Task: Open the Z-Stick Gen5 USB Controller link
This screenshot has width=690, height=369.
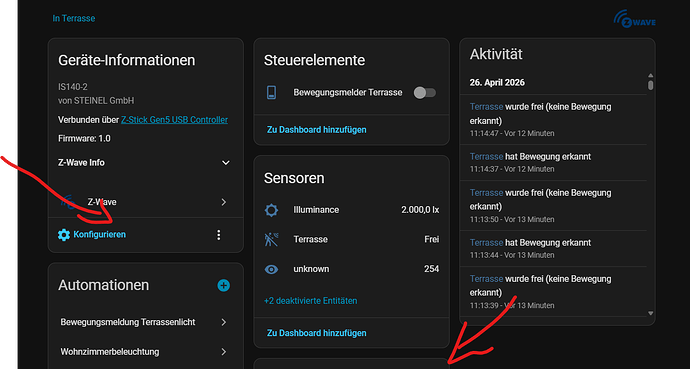Action: 174,120
